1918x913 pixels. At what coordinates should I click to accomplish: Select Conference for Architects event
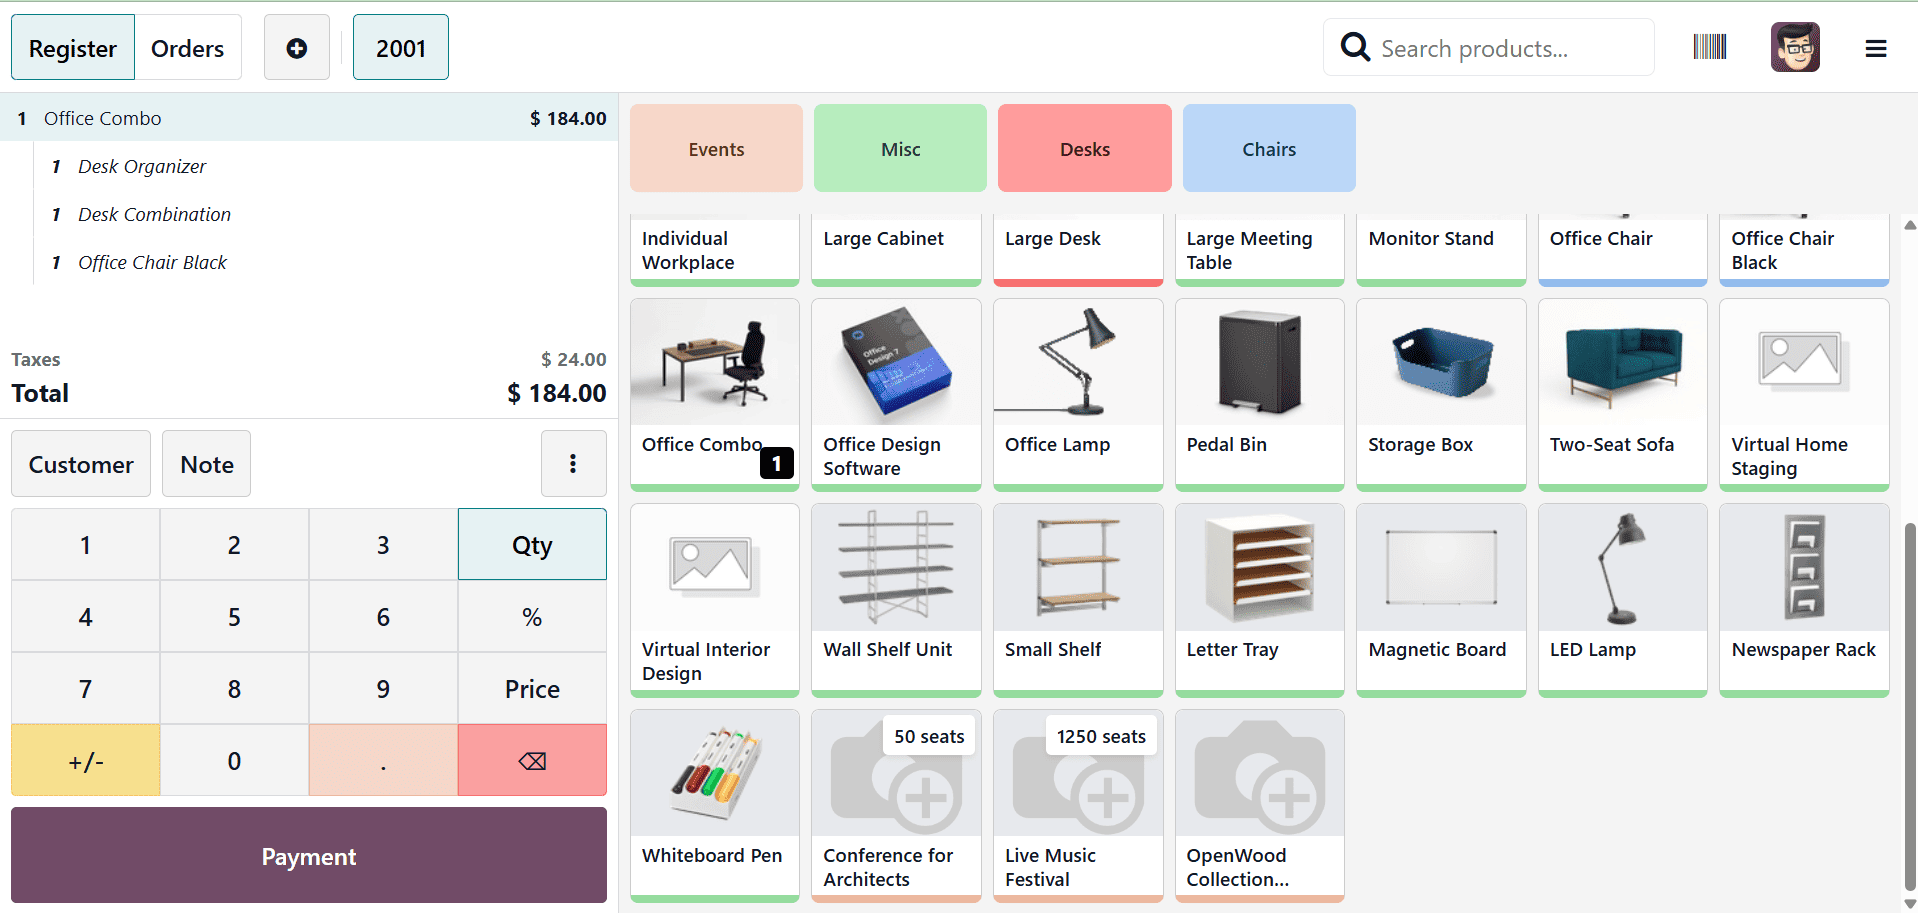click(896, 805)
